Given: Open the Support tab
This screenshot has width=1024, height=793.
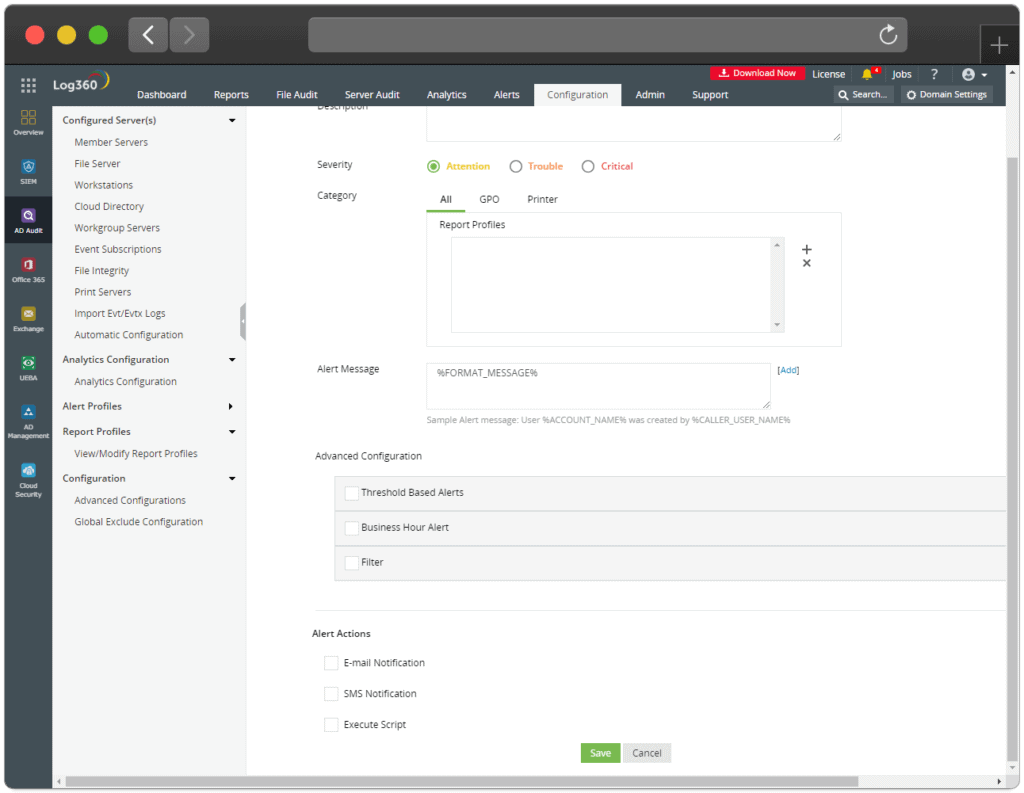Looking at the screenshot, I should click(710, 95).
